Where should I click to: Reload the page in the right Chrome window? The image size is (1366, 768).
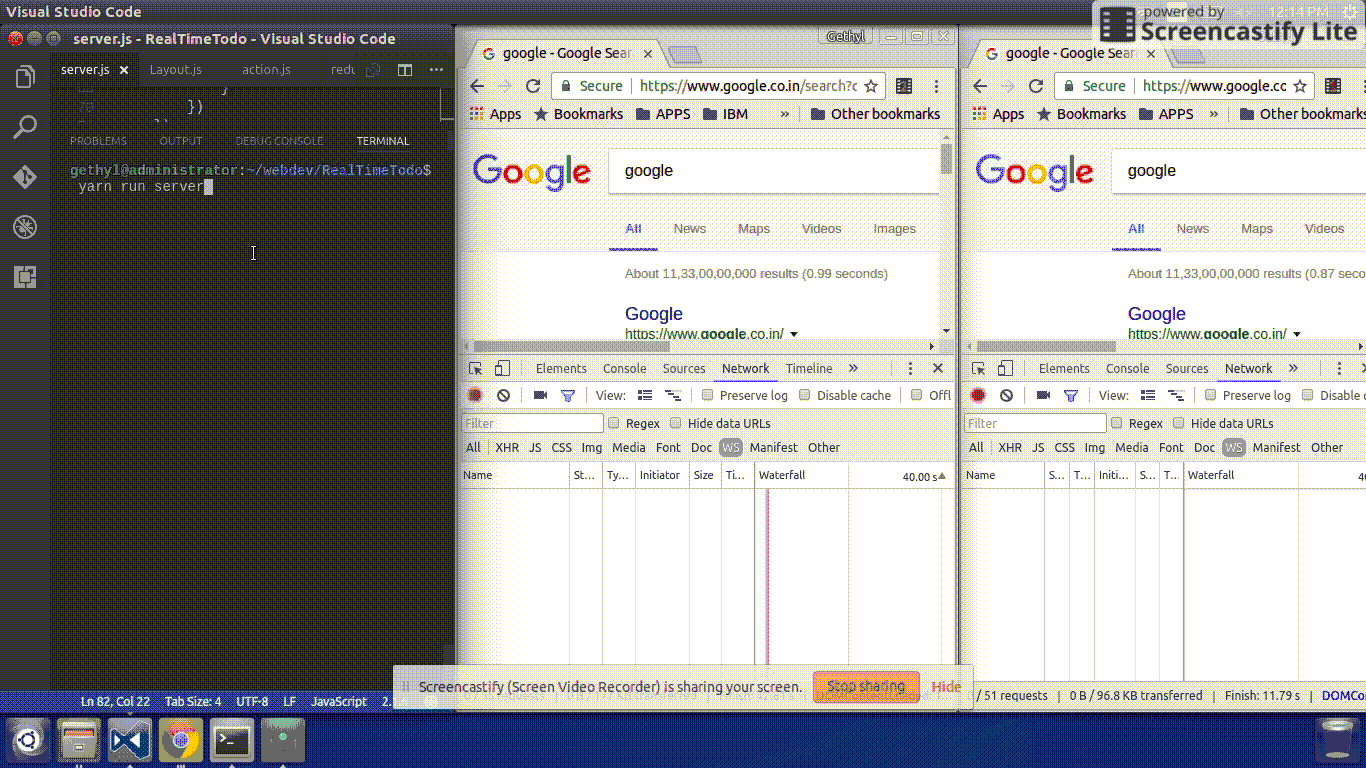tap(1036, 86)
